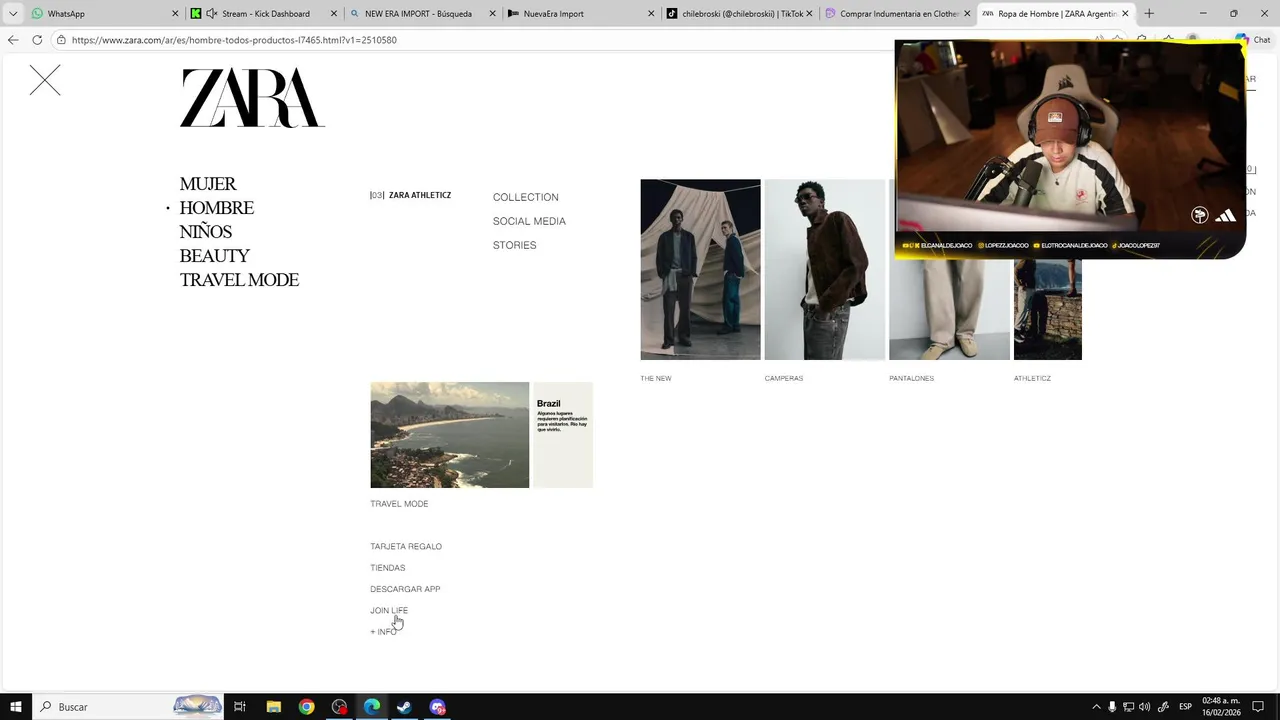Reload the page with the refresh icon
This screenshot has height=720, width=1280.
pyautogui.click(x=37, y=40)
